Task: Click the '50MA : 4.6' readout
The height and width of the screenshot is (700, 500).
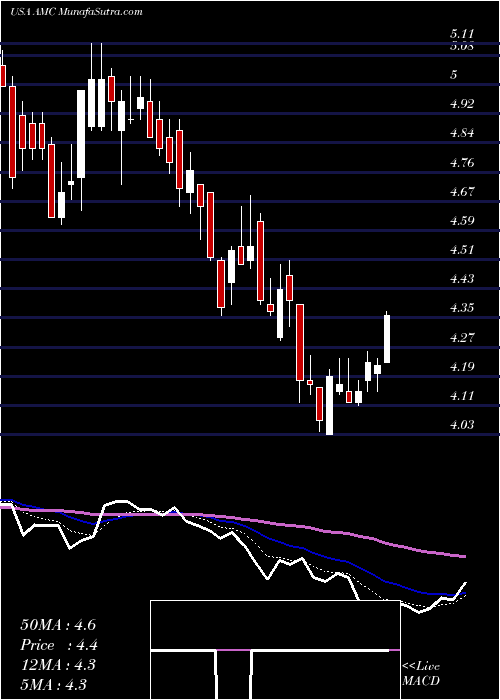Action: tap(58, 625)
